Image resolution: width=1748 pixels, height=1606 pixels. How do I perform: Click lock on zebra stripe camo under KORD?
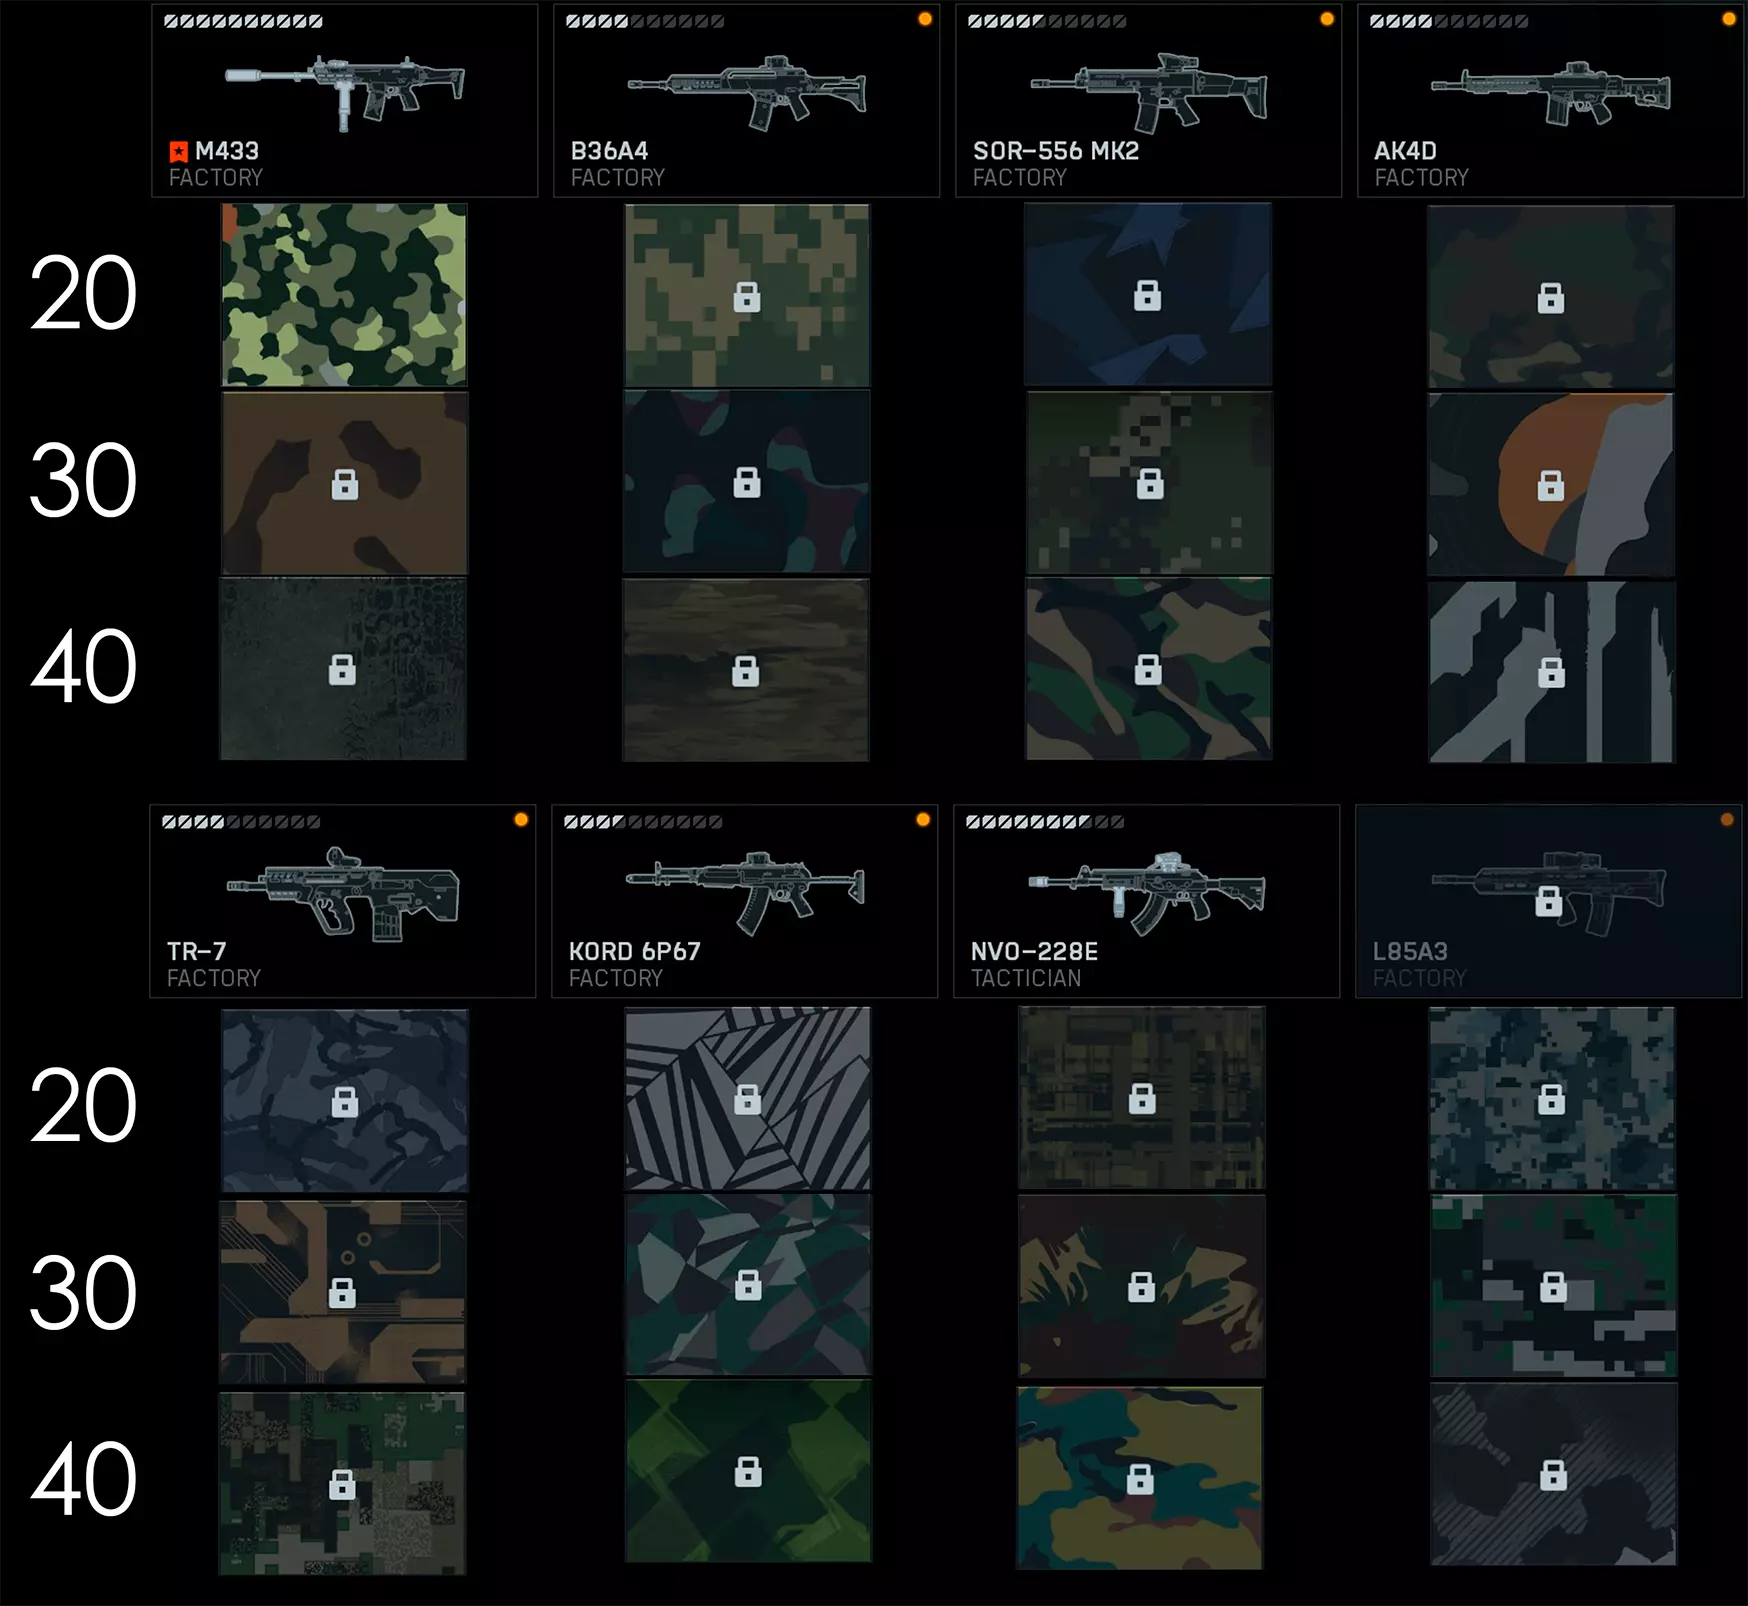pyautogui.click(x=748, y=1099)
